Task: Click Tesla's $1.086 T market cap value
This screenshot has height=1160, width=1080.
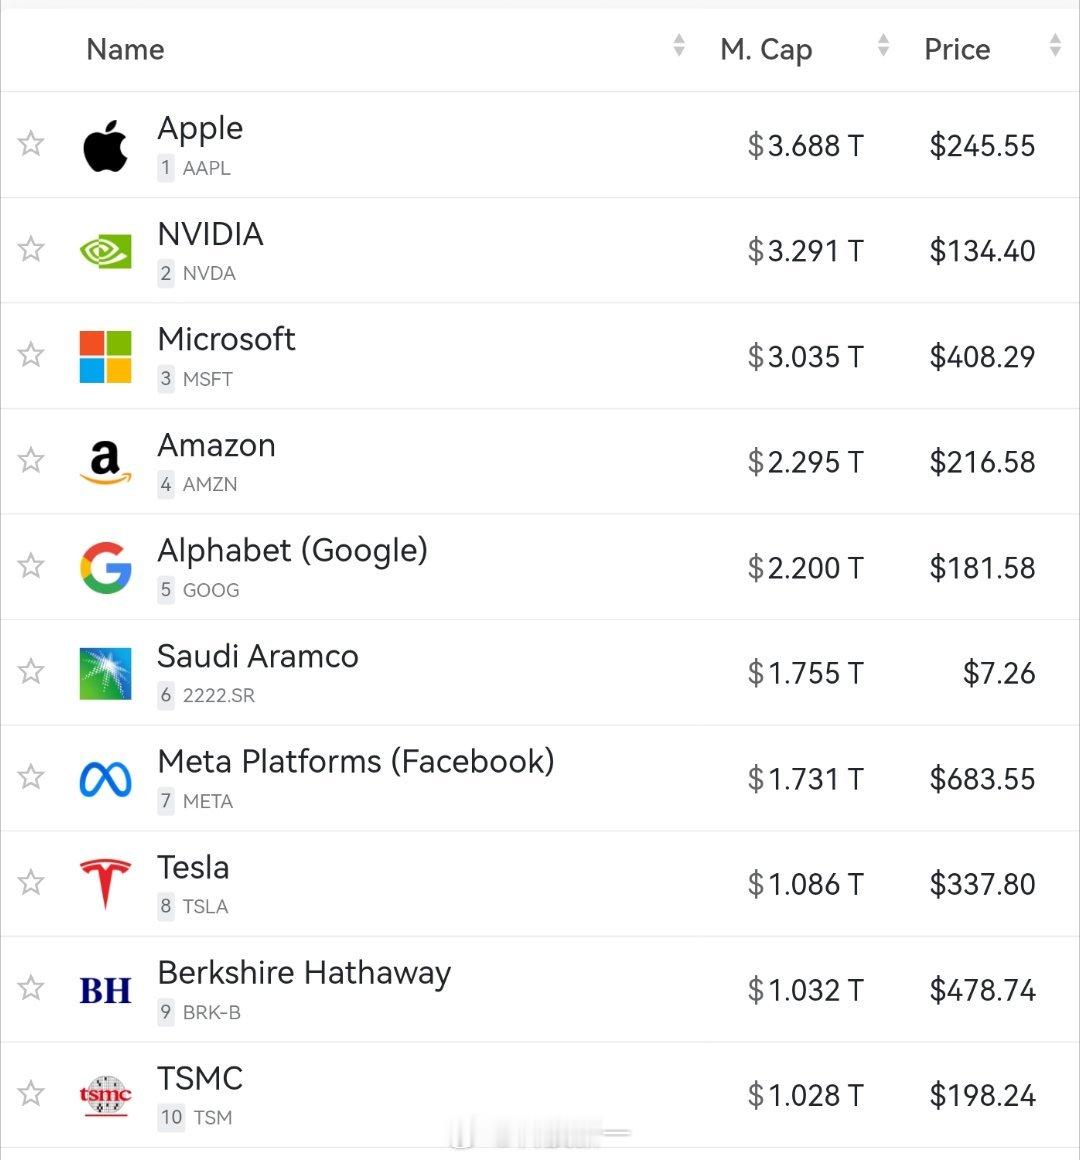Action: tap(806, 884)
